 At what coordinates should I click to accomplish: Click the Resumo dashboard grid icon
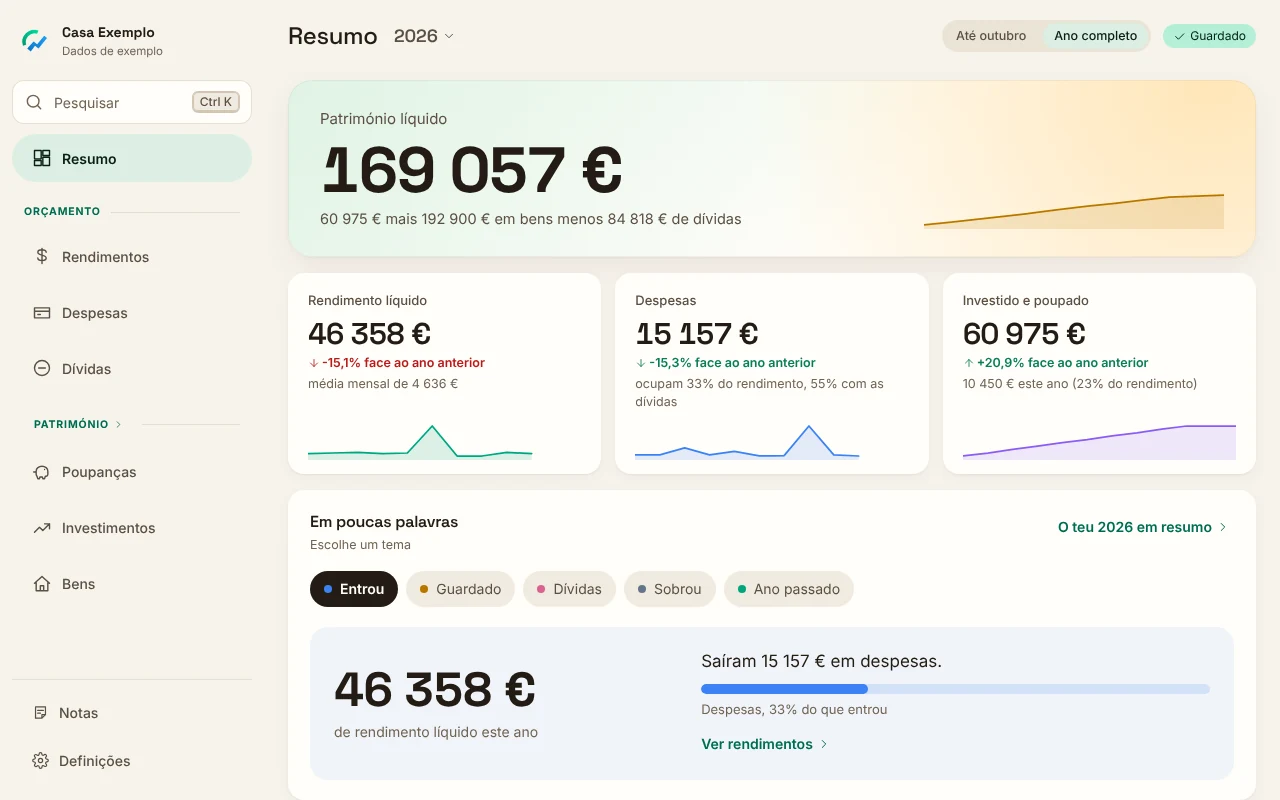coord(42,158)
